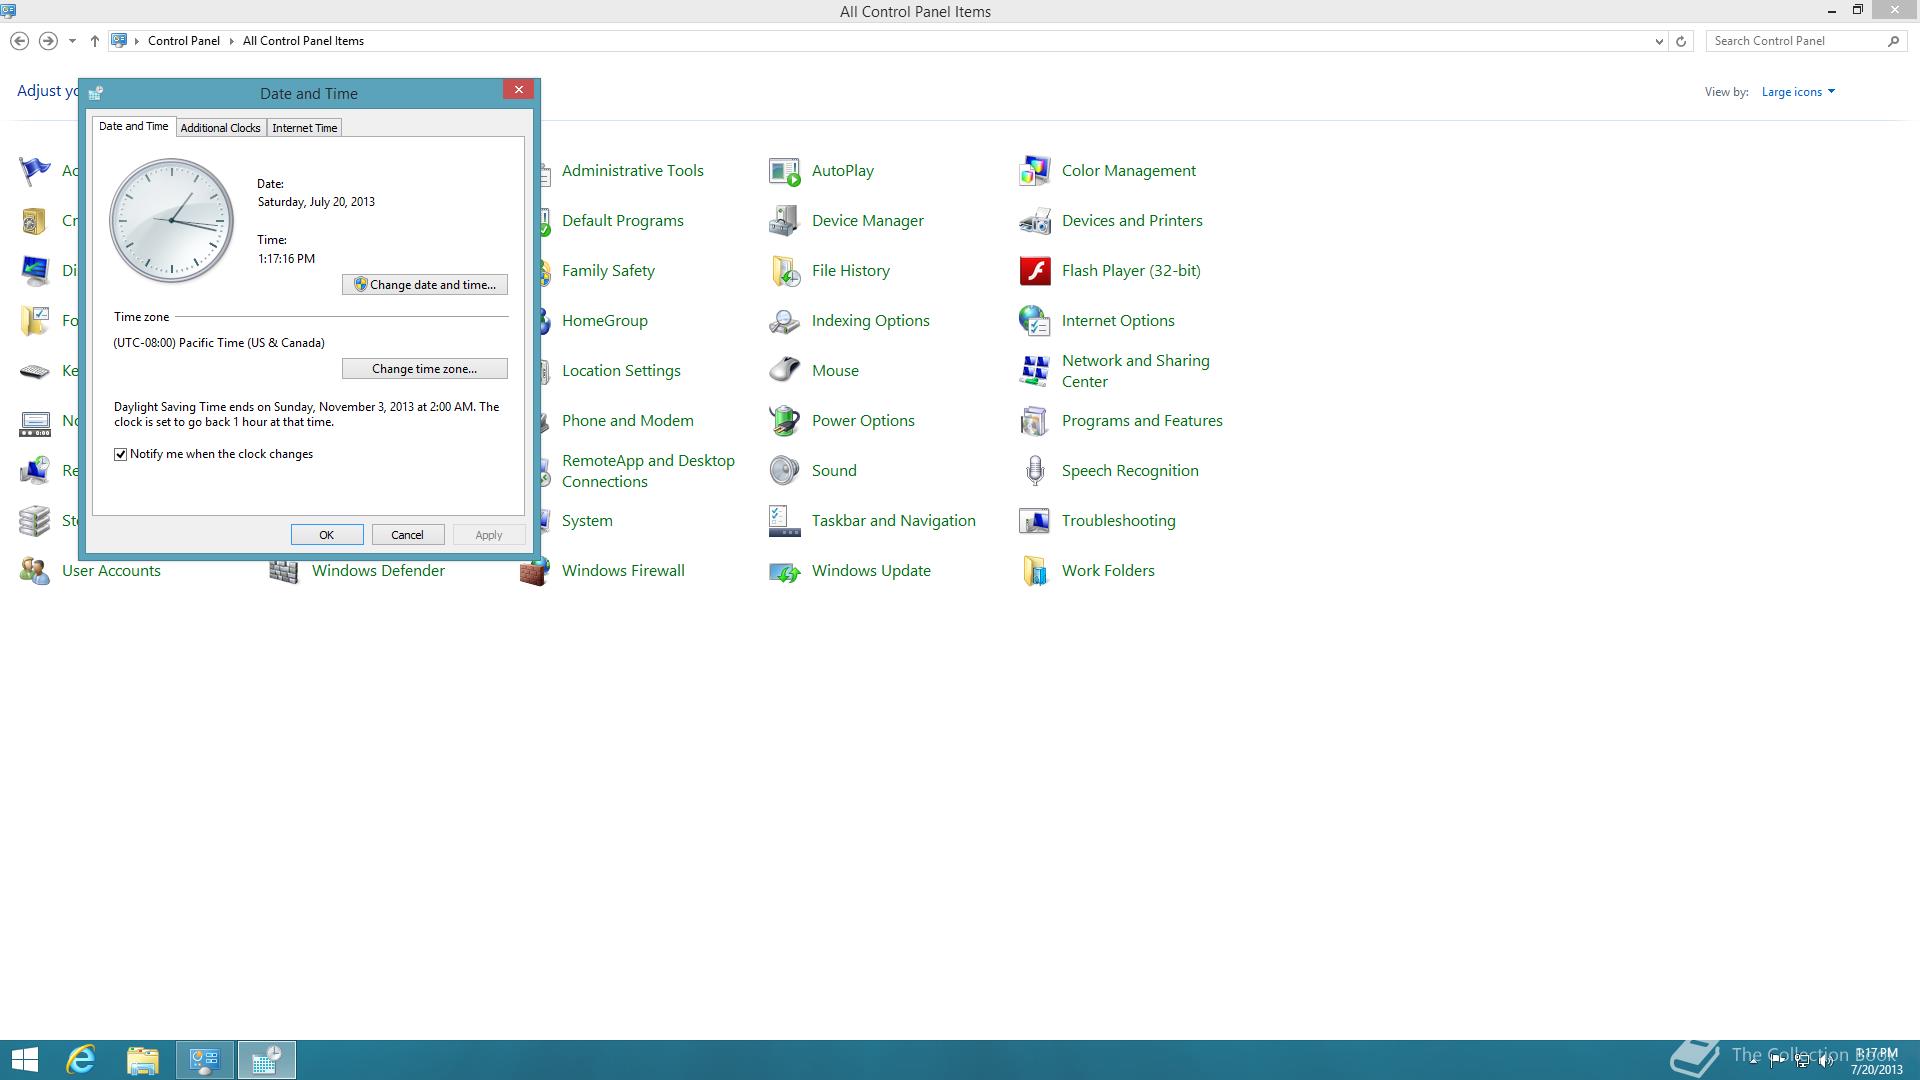Viewport: 1920px width, 1080px height.
Task: Open Network and Sharing Center icon
Action: [x=1034, y=371]
